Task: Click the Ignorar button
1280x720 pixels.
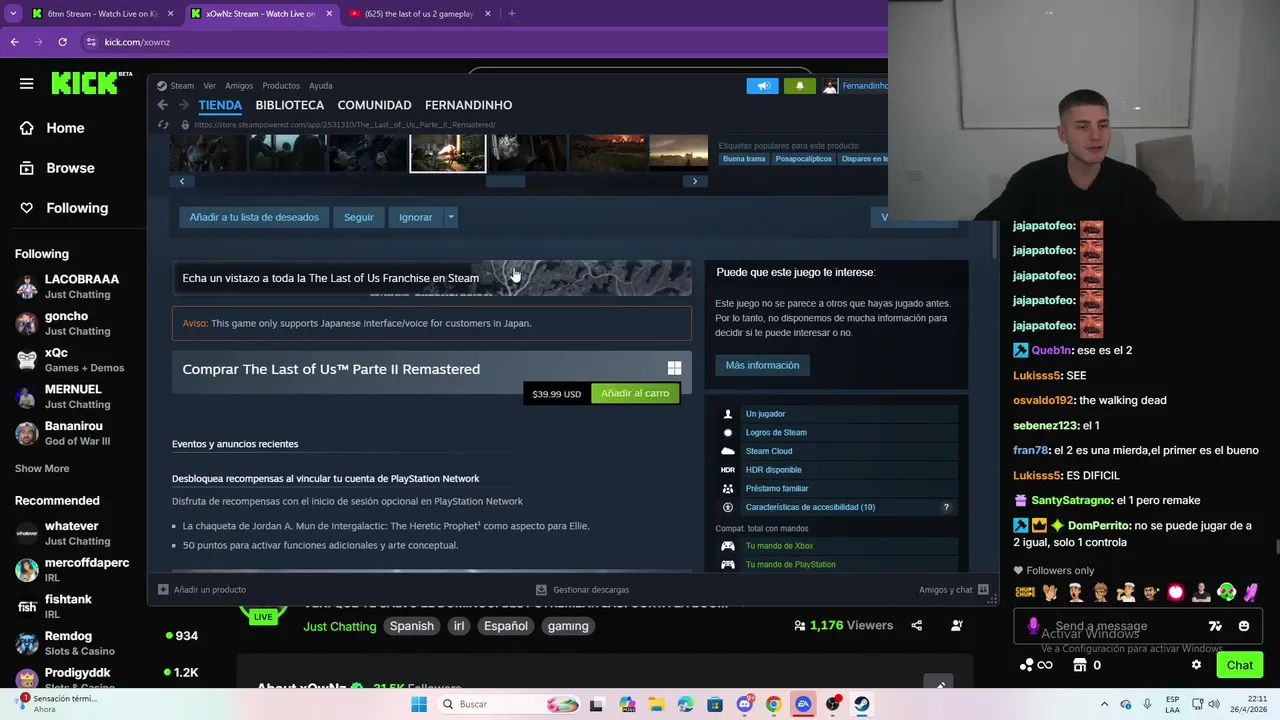Action: coord(416,217)
